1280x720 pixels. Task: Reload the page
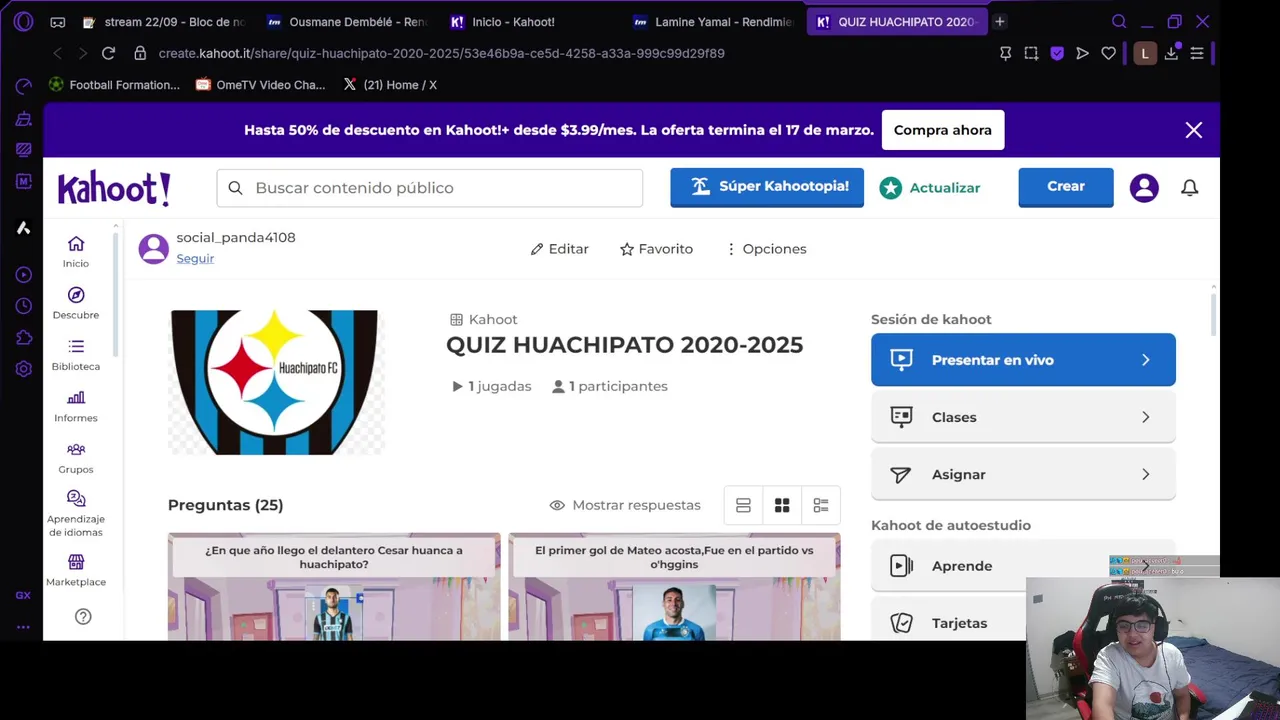point(108,53)
